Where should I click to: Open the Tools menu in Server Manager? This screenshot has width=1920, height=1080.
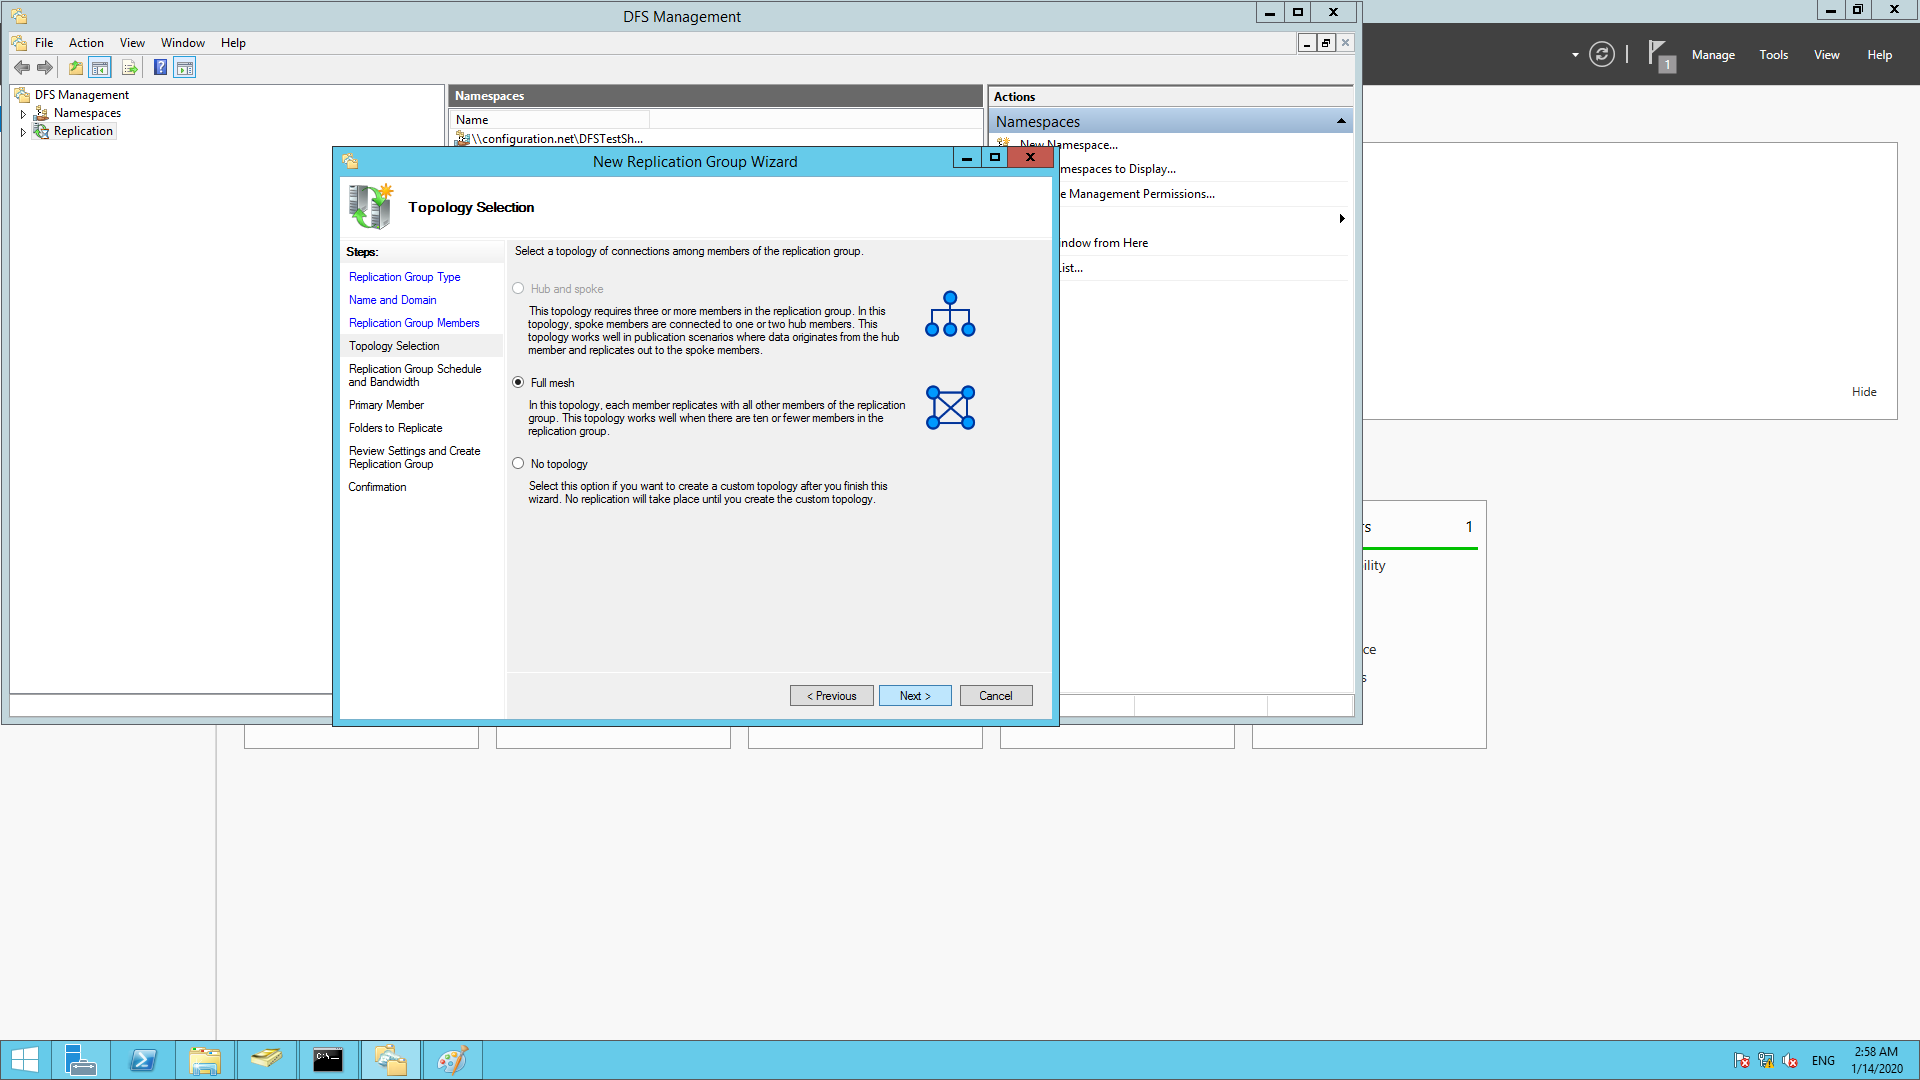click(1773, 55)
